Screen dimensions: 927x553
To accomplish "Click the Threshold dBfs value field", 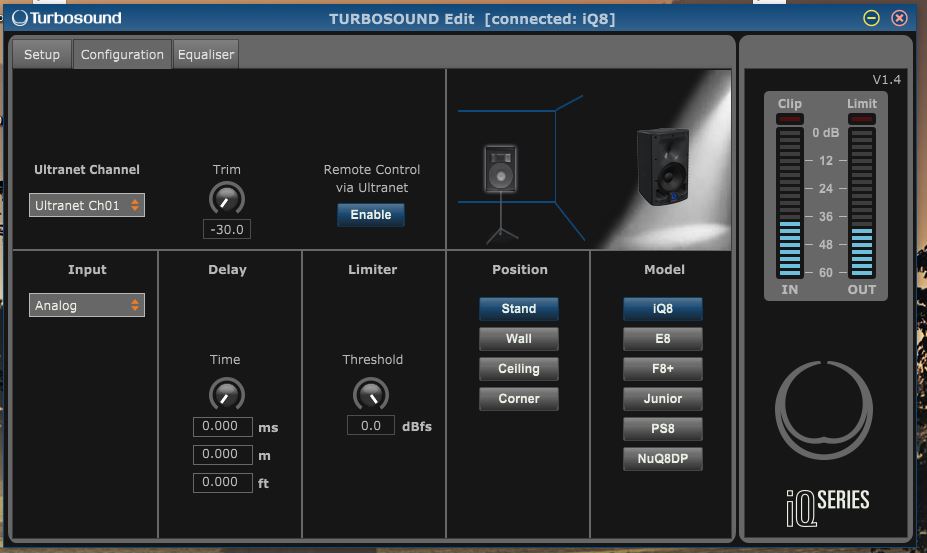I will [371, 425].
